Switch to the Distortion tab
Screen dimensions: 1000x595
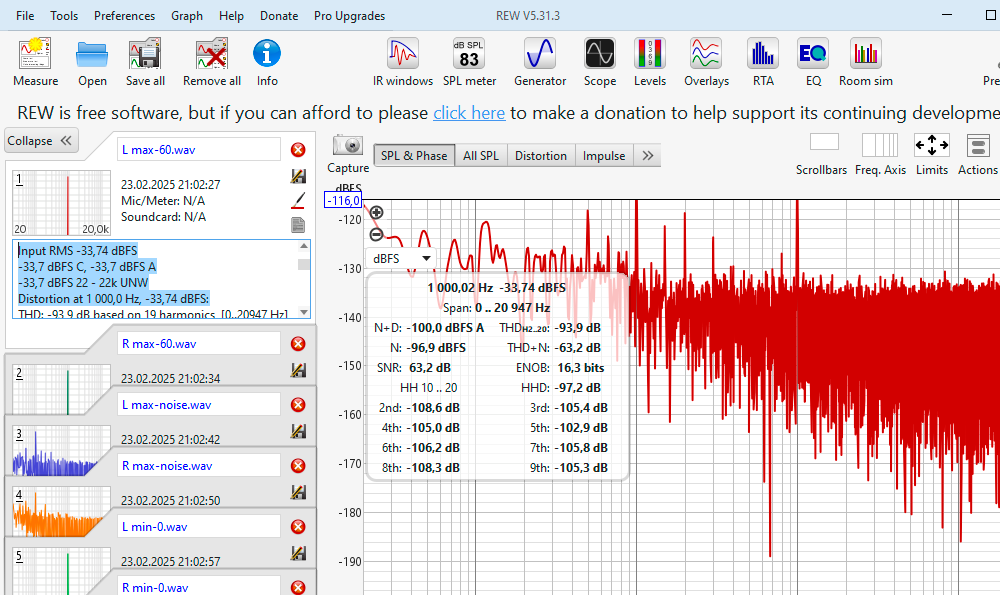[x=540, y=156]
